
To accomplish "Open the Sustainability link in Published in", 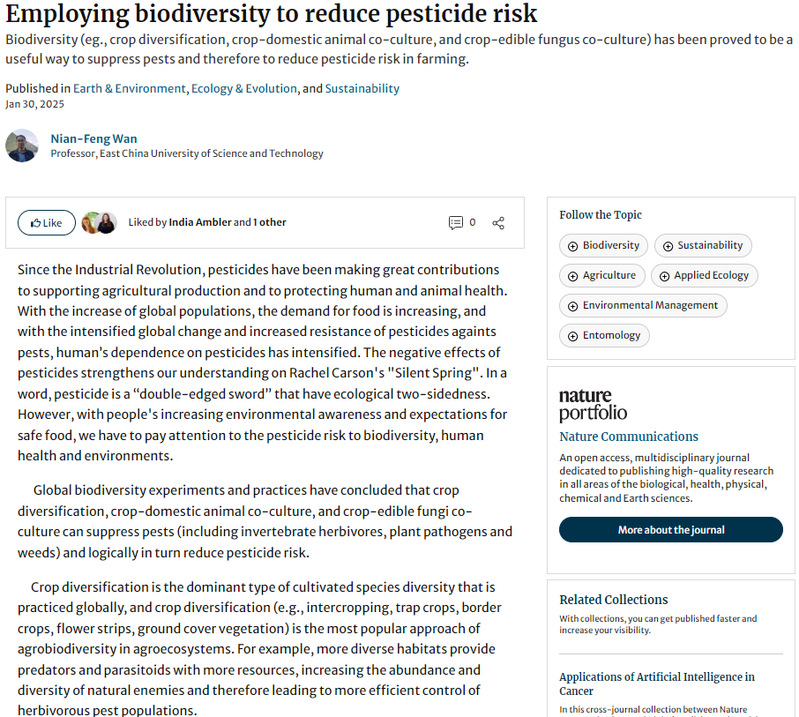I will click(362, 88).
